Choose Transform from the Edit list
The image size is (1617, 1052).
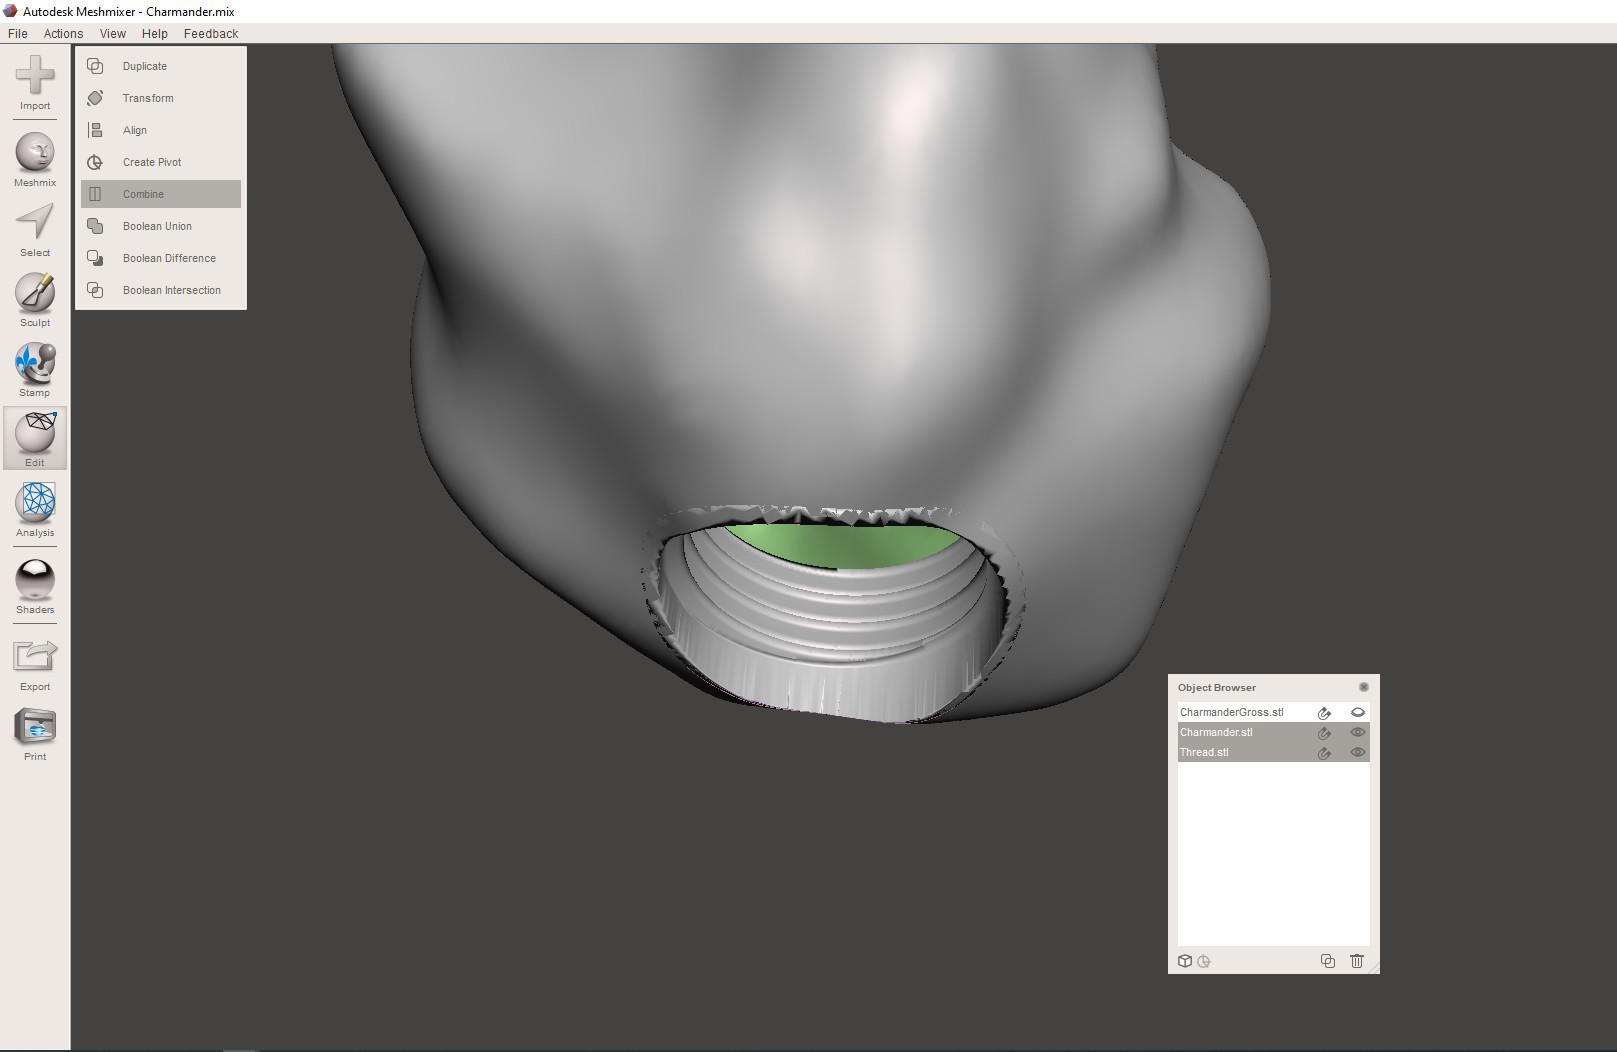161,98
